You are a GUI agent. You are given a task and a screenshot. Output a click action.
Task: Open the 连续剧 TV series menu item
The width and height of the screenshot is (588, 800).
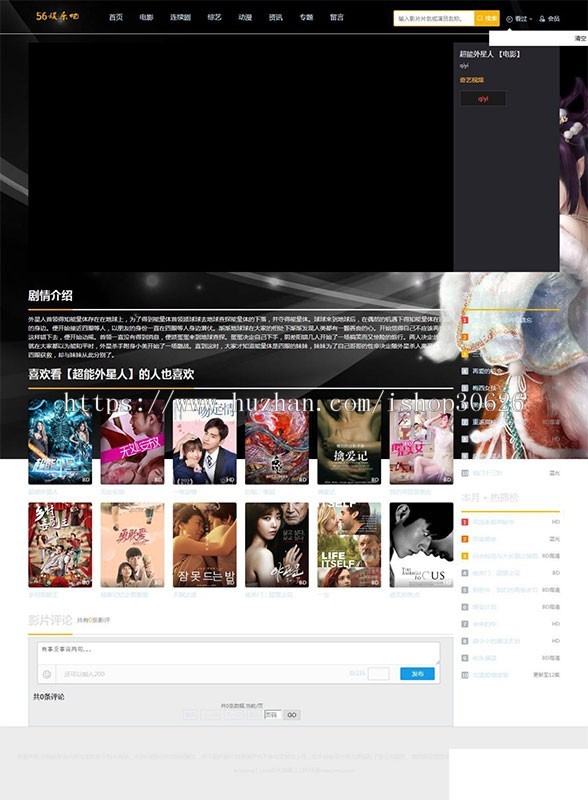tap(180, 17)
